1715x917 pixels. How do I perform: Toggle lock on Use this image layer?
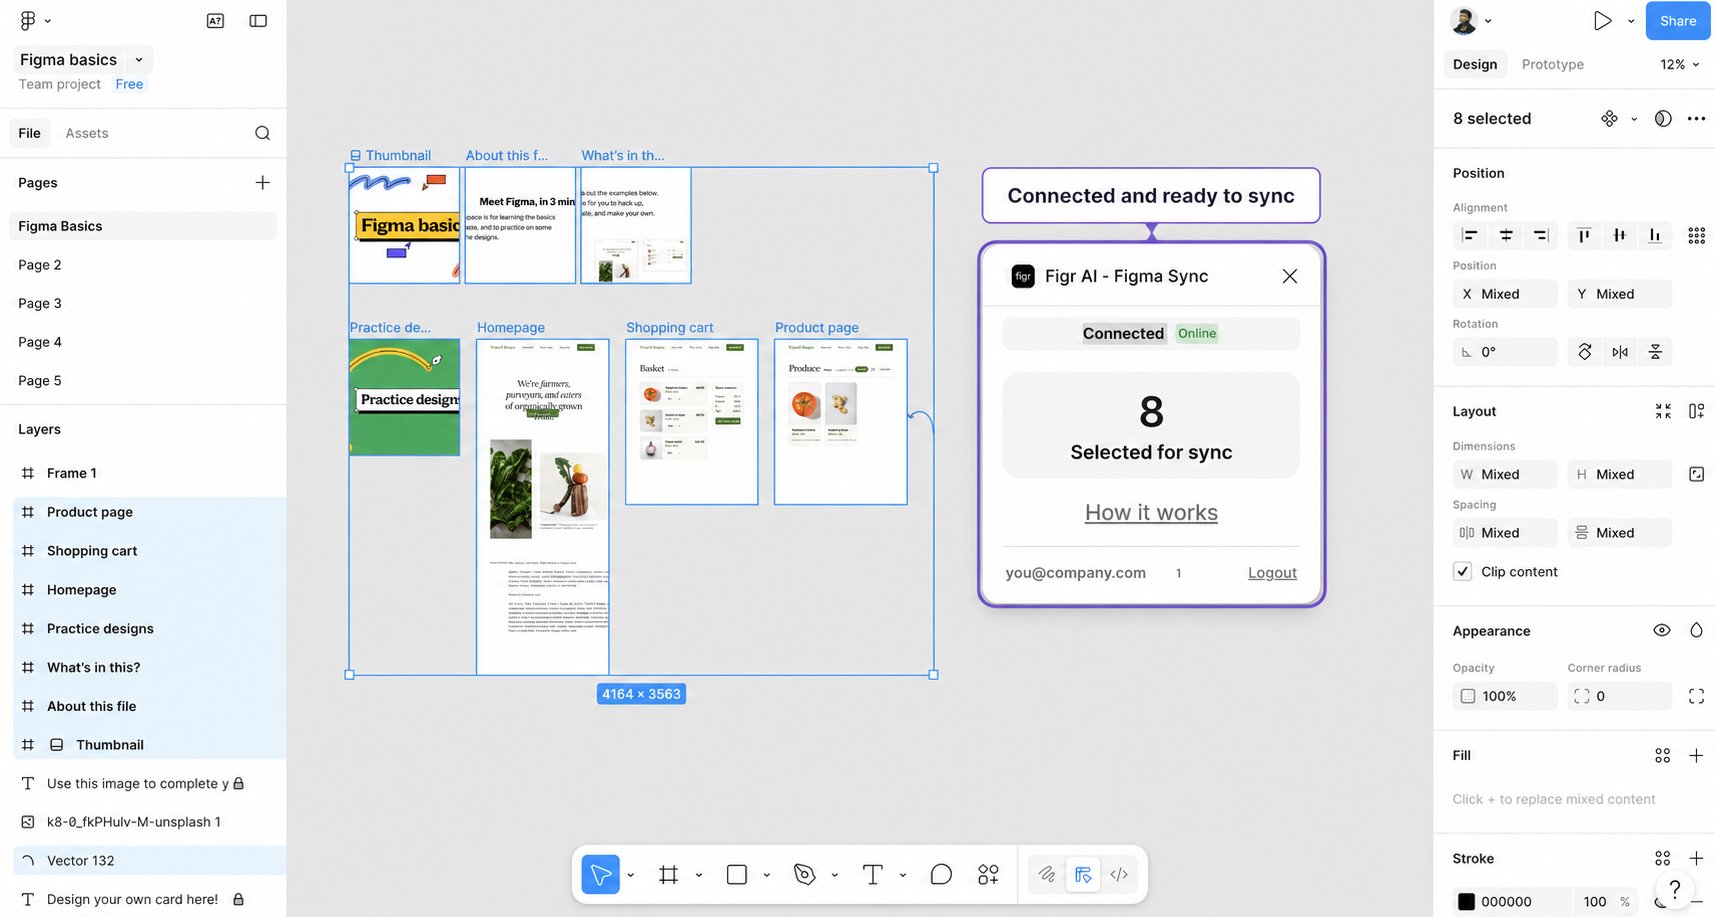pos(238,783)
